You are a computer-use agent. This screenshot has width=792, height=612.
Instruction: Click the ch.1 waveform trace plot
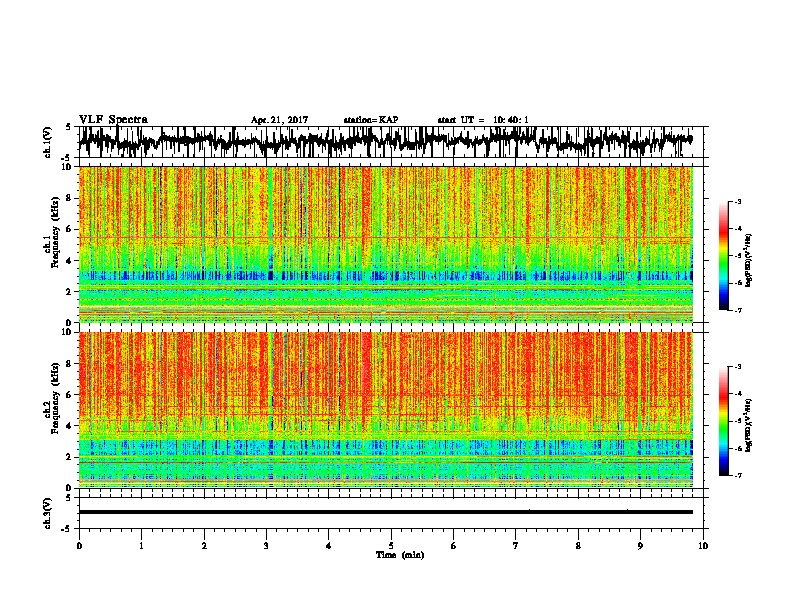tap(386, 142)
